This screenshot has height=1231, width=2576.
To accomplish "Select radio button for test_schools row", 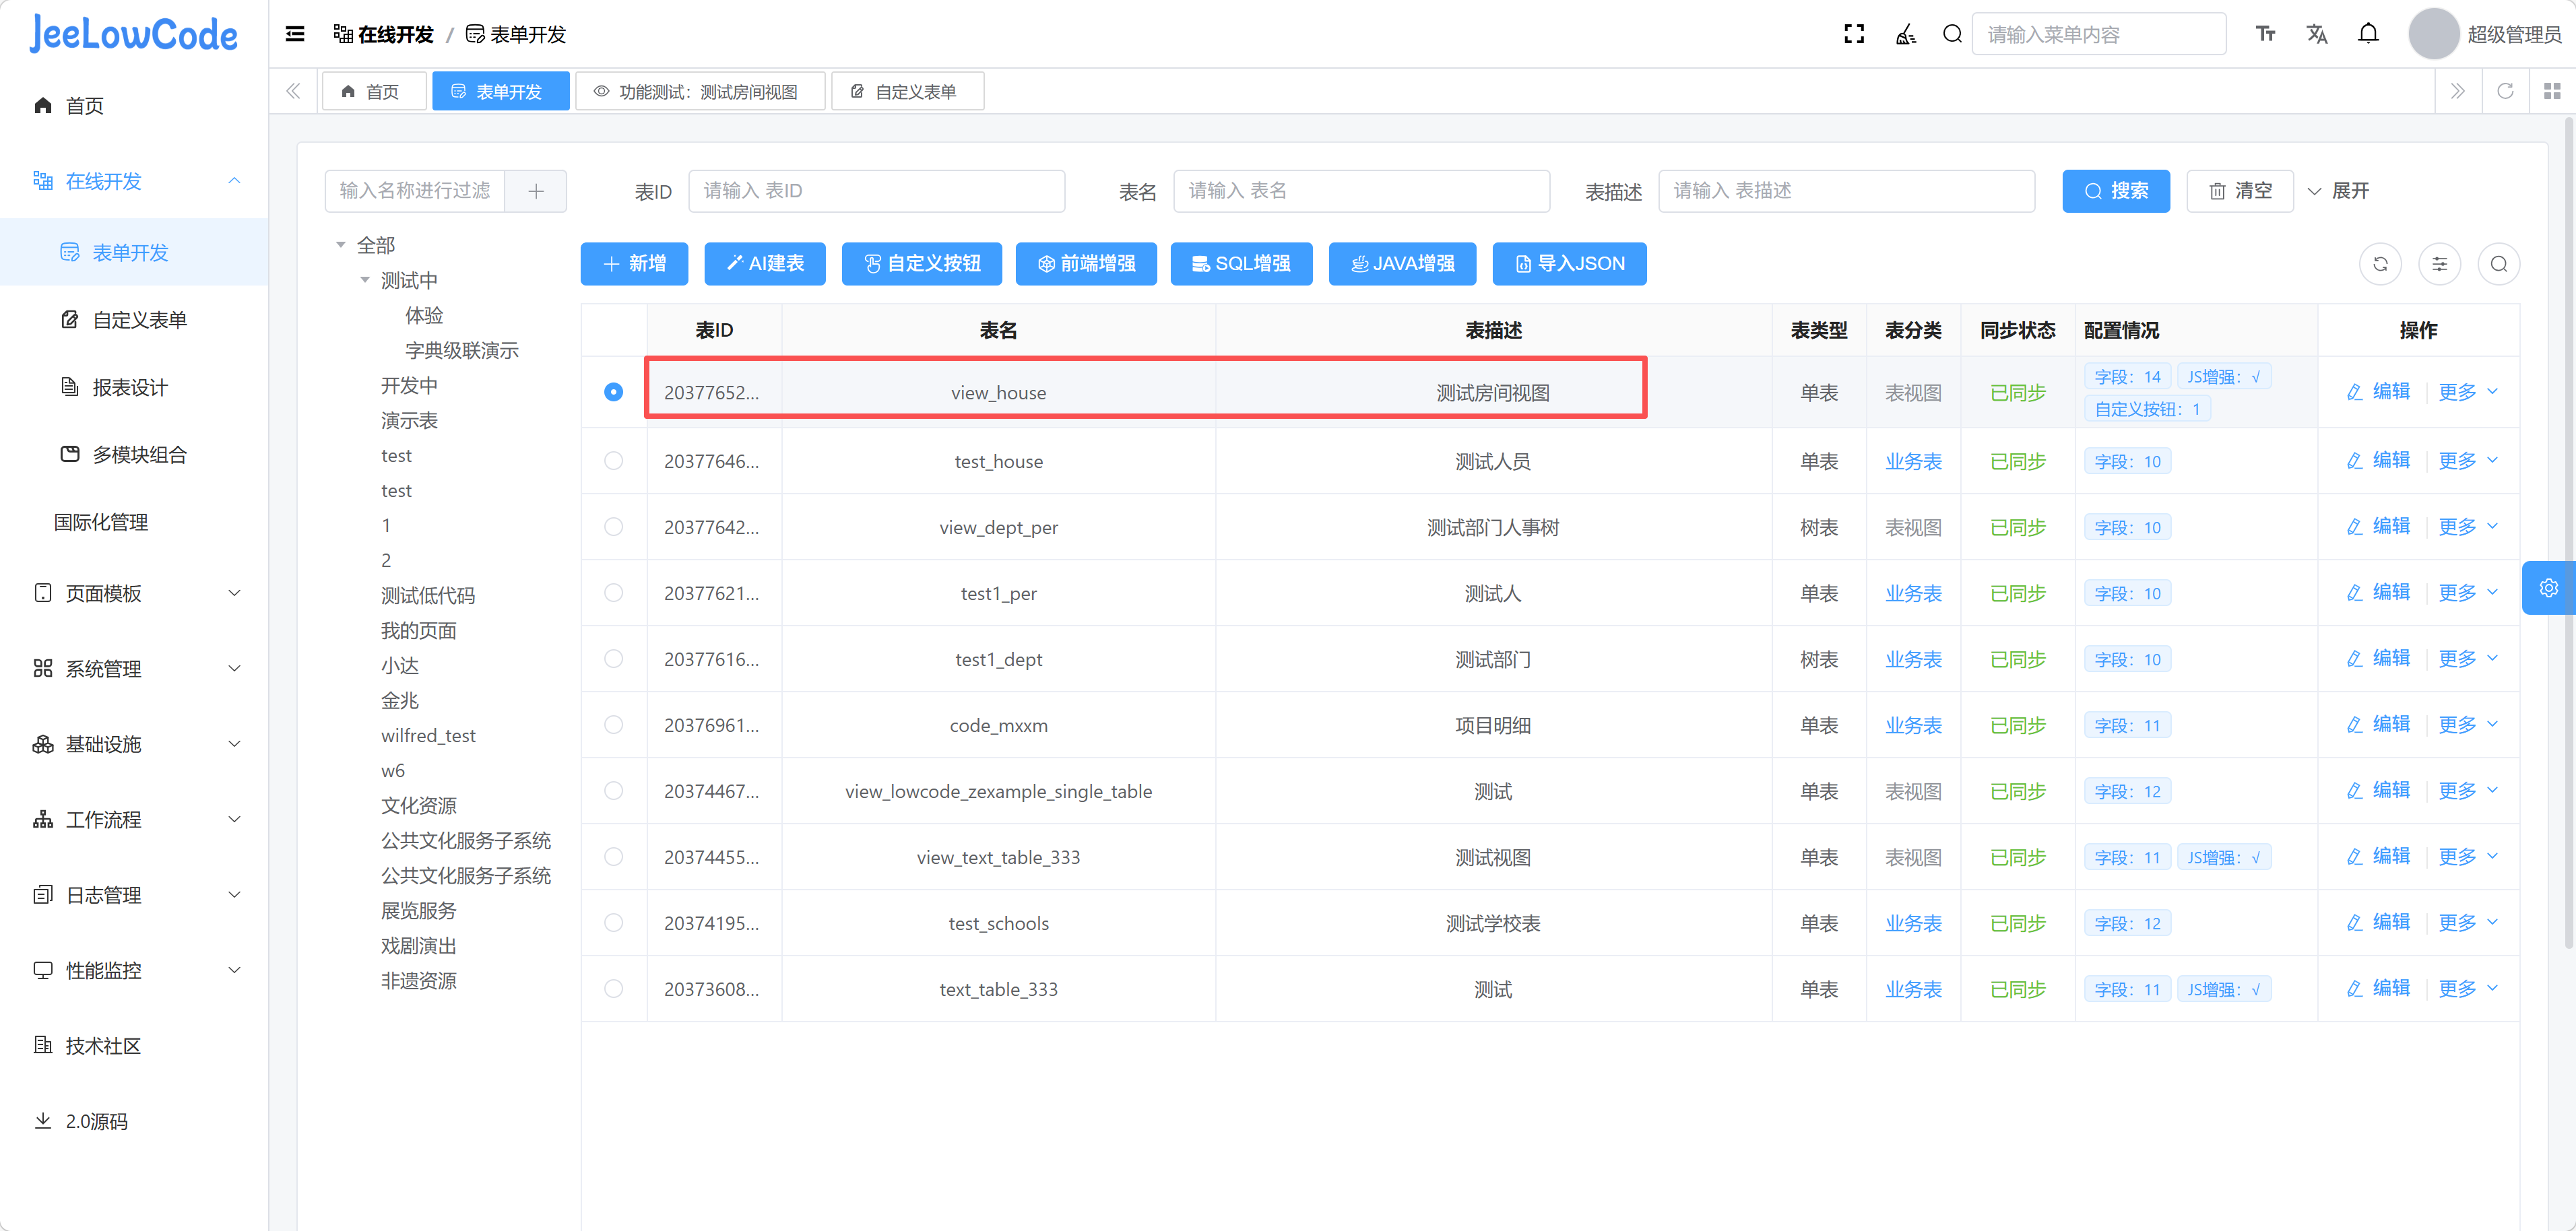I will click(613, 923).
